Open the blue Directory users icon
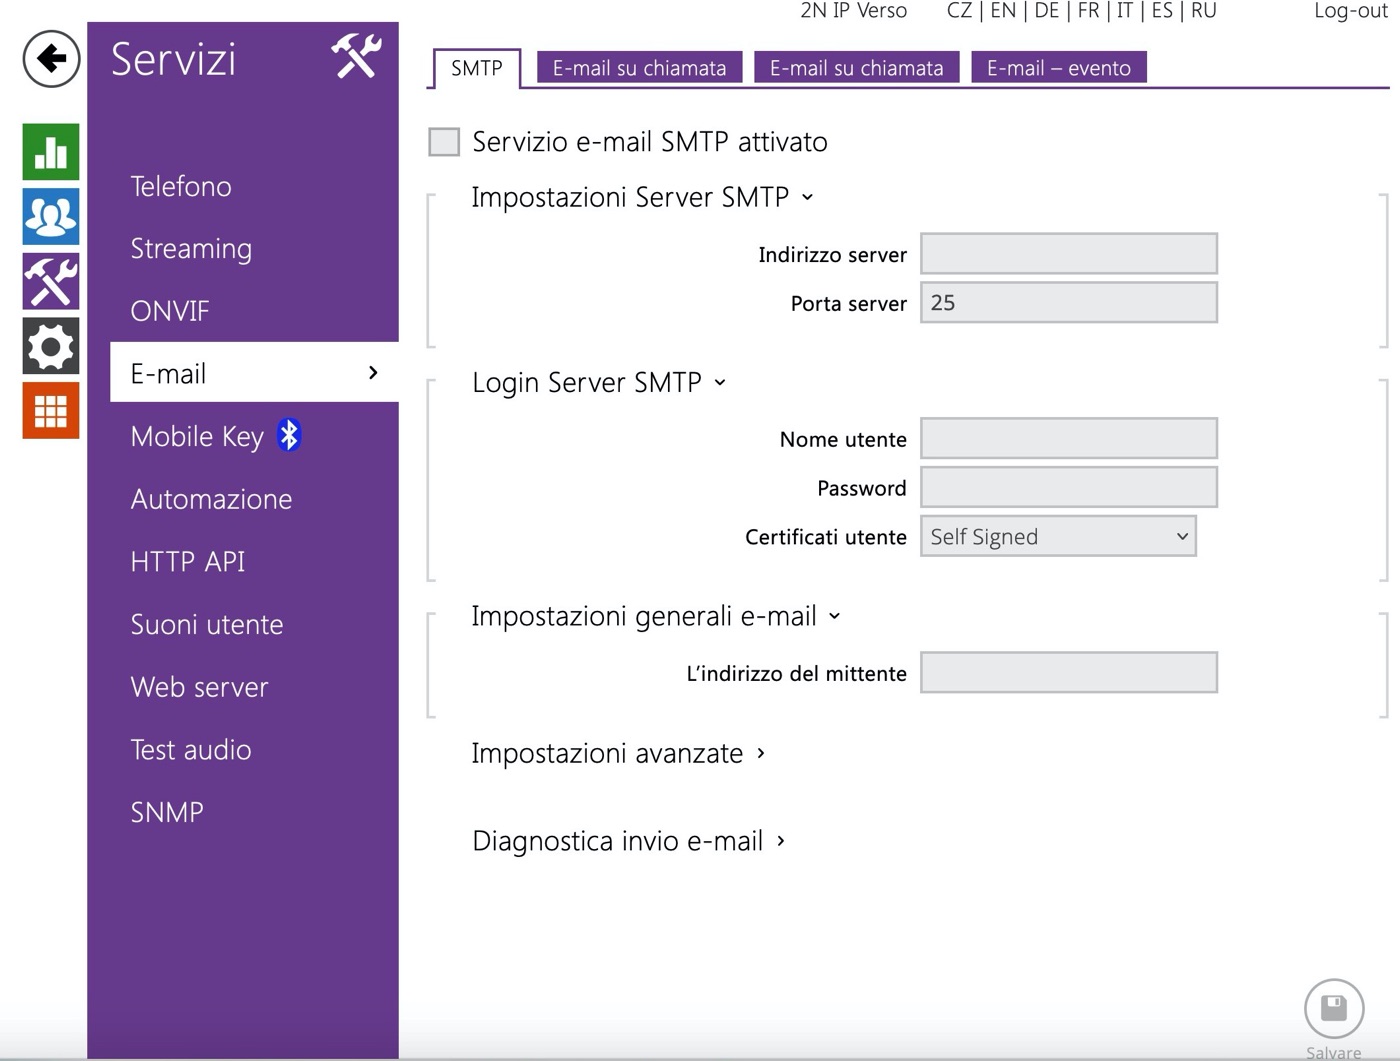The width and height of the screenshot is (1400, 1061). [51, 216]
